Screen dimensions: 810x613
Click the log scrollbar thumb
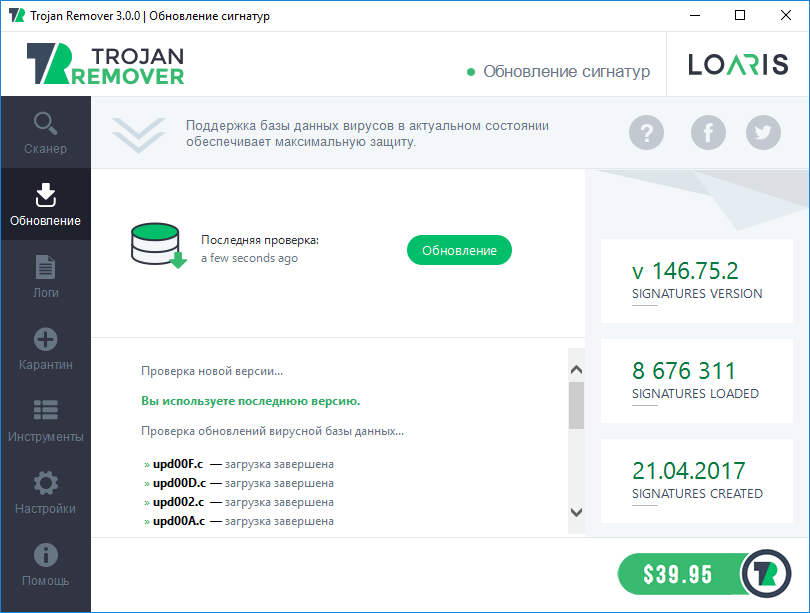(x=577, y=405)
